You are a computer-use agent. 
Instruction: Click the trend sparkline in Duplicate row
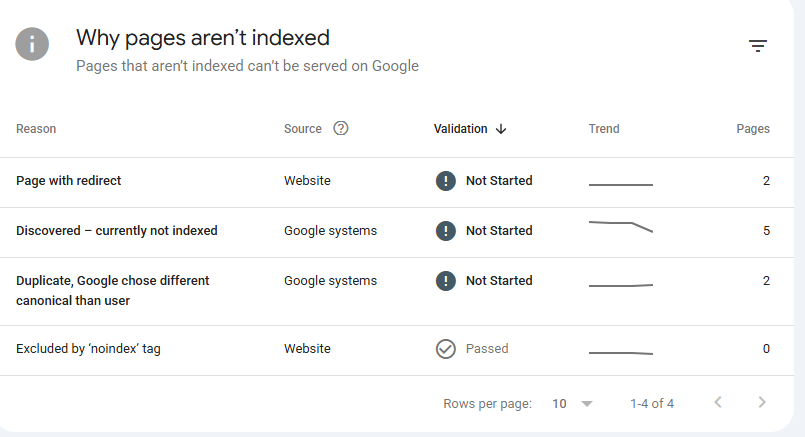pyautogui.click(x=621, y=285)
